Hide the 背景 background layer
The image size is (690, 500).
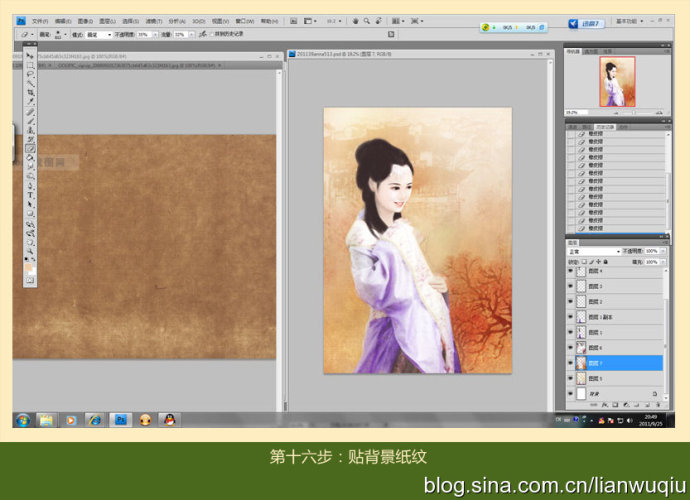[571, 393]
